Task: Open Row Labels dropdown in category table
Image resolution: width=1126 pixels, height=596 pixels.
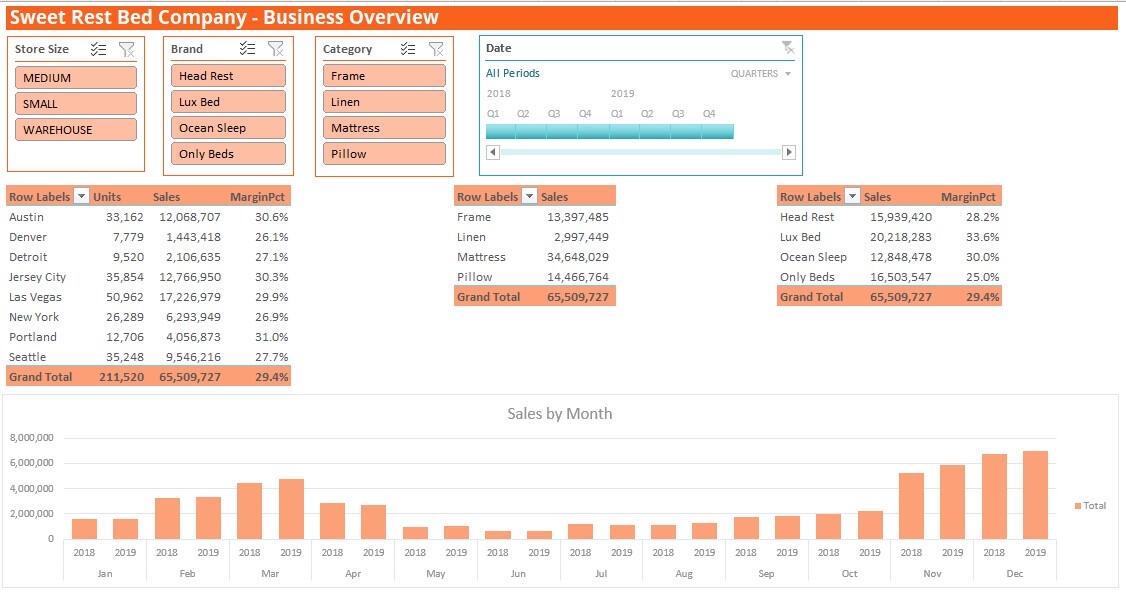Action: coord(529,197)
